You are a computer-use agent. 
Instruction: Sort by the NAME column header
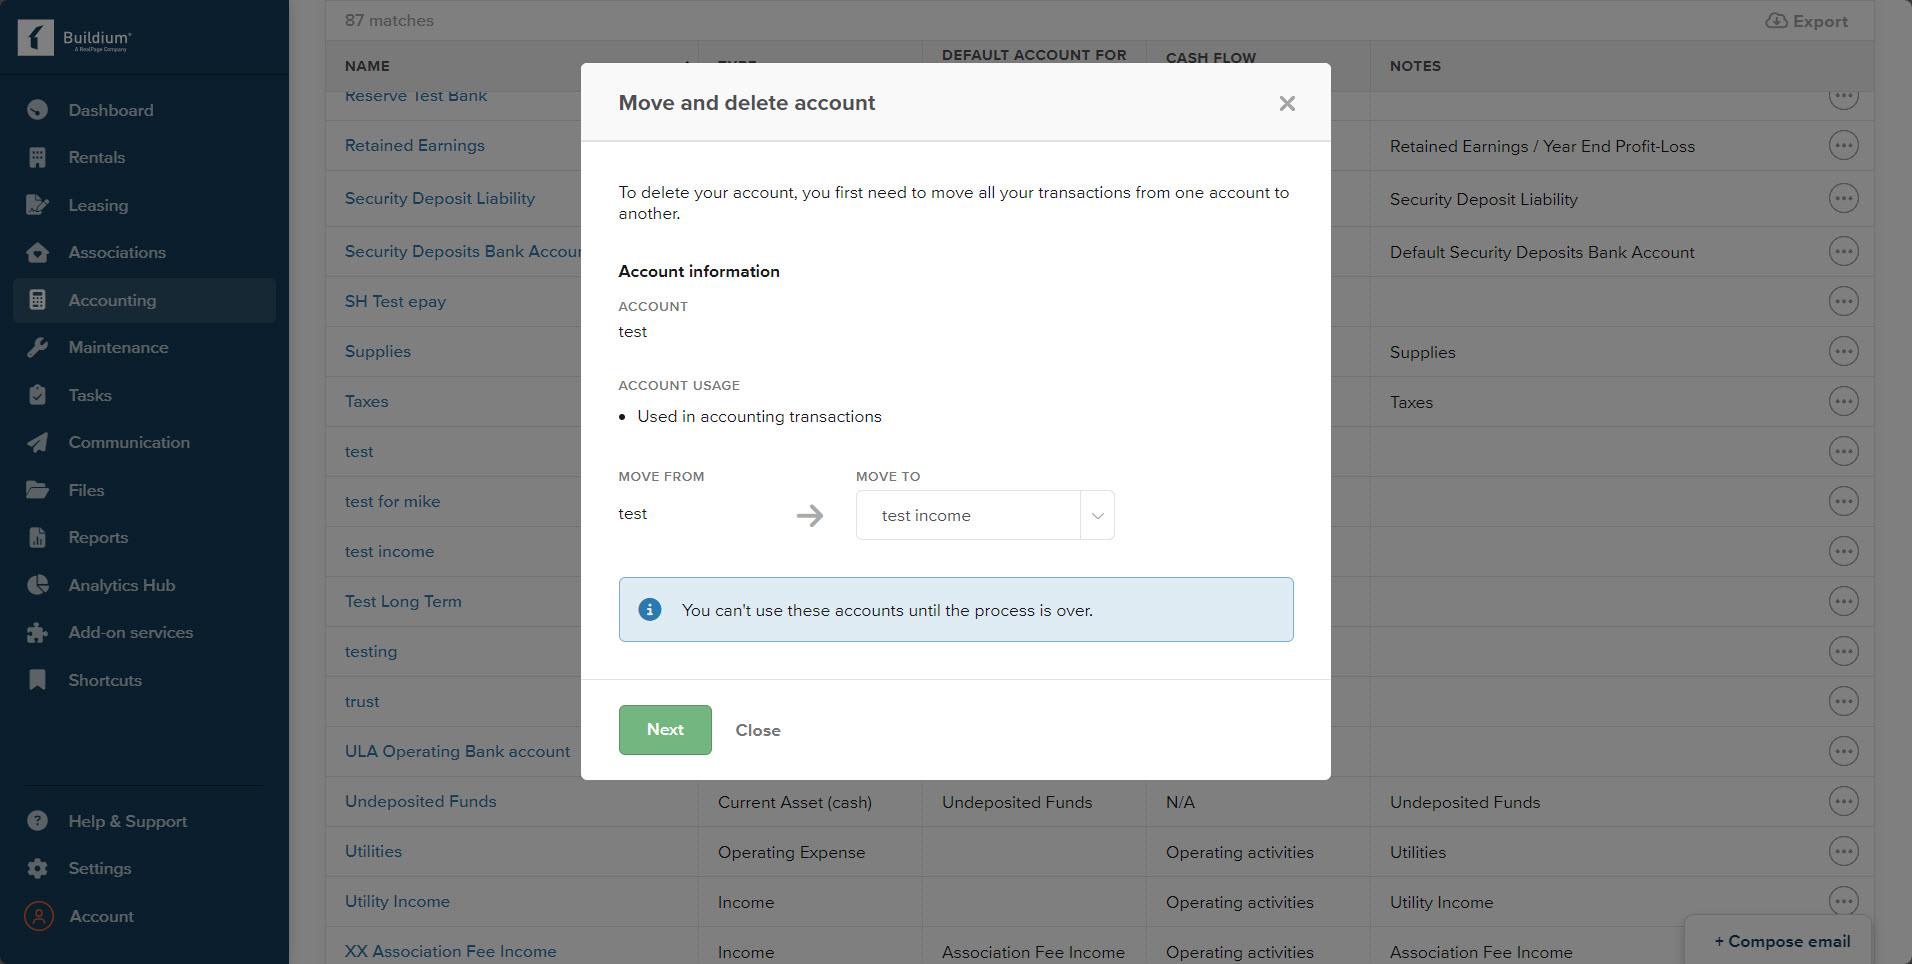[x=367, y=66]
